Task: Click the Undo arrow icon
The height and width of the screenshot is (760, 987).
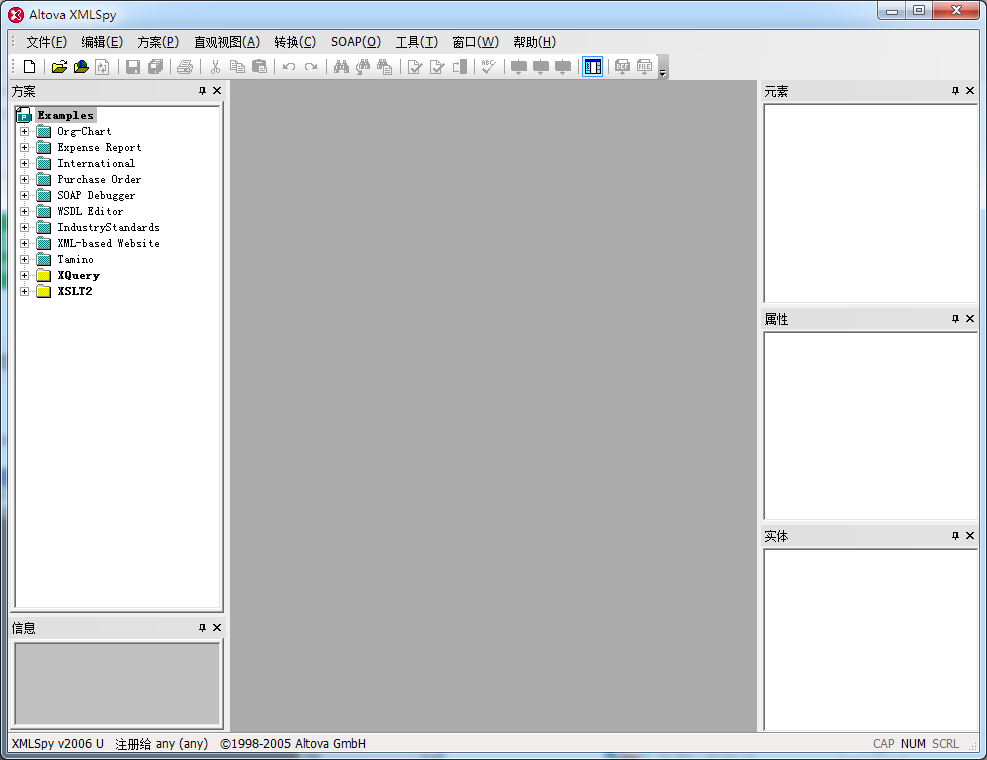Action: [x=289, y=67]
